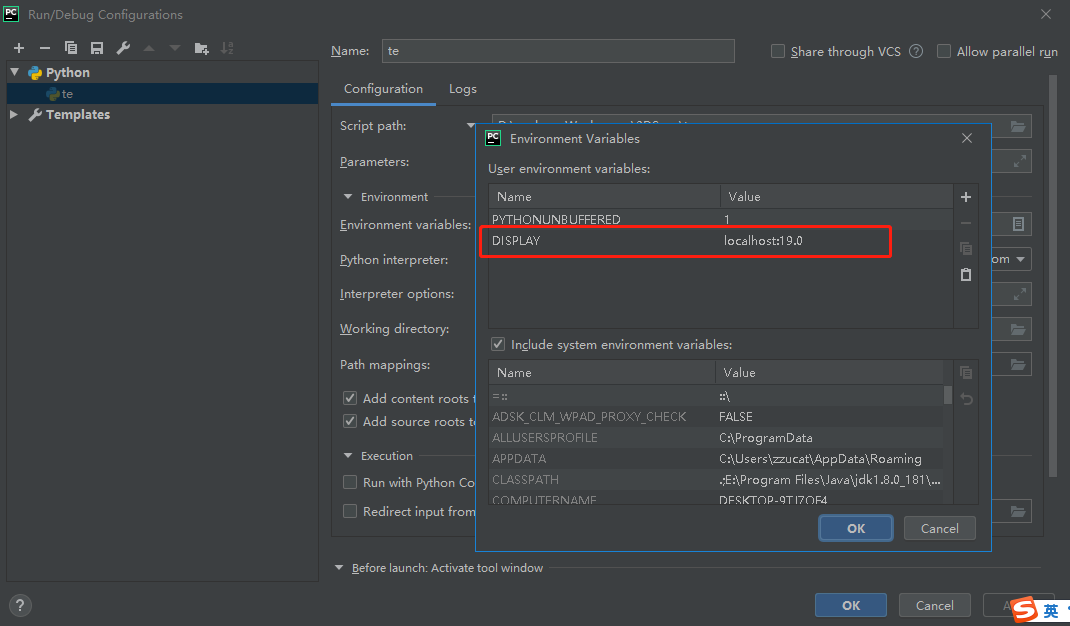The width and height of the screenshot is (1070, 626).
Task: Sort configurations alphabetically
Action: (x=226, y=47)
